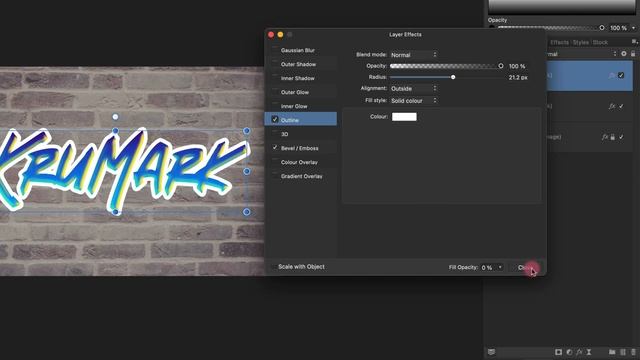Click the bottom-right selection handle of text

pos(247,212)
